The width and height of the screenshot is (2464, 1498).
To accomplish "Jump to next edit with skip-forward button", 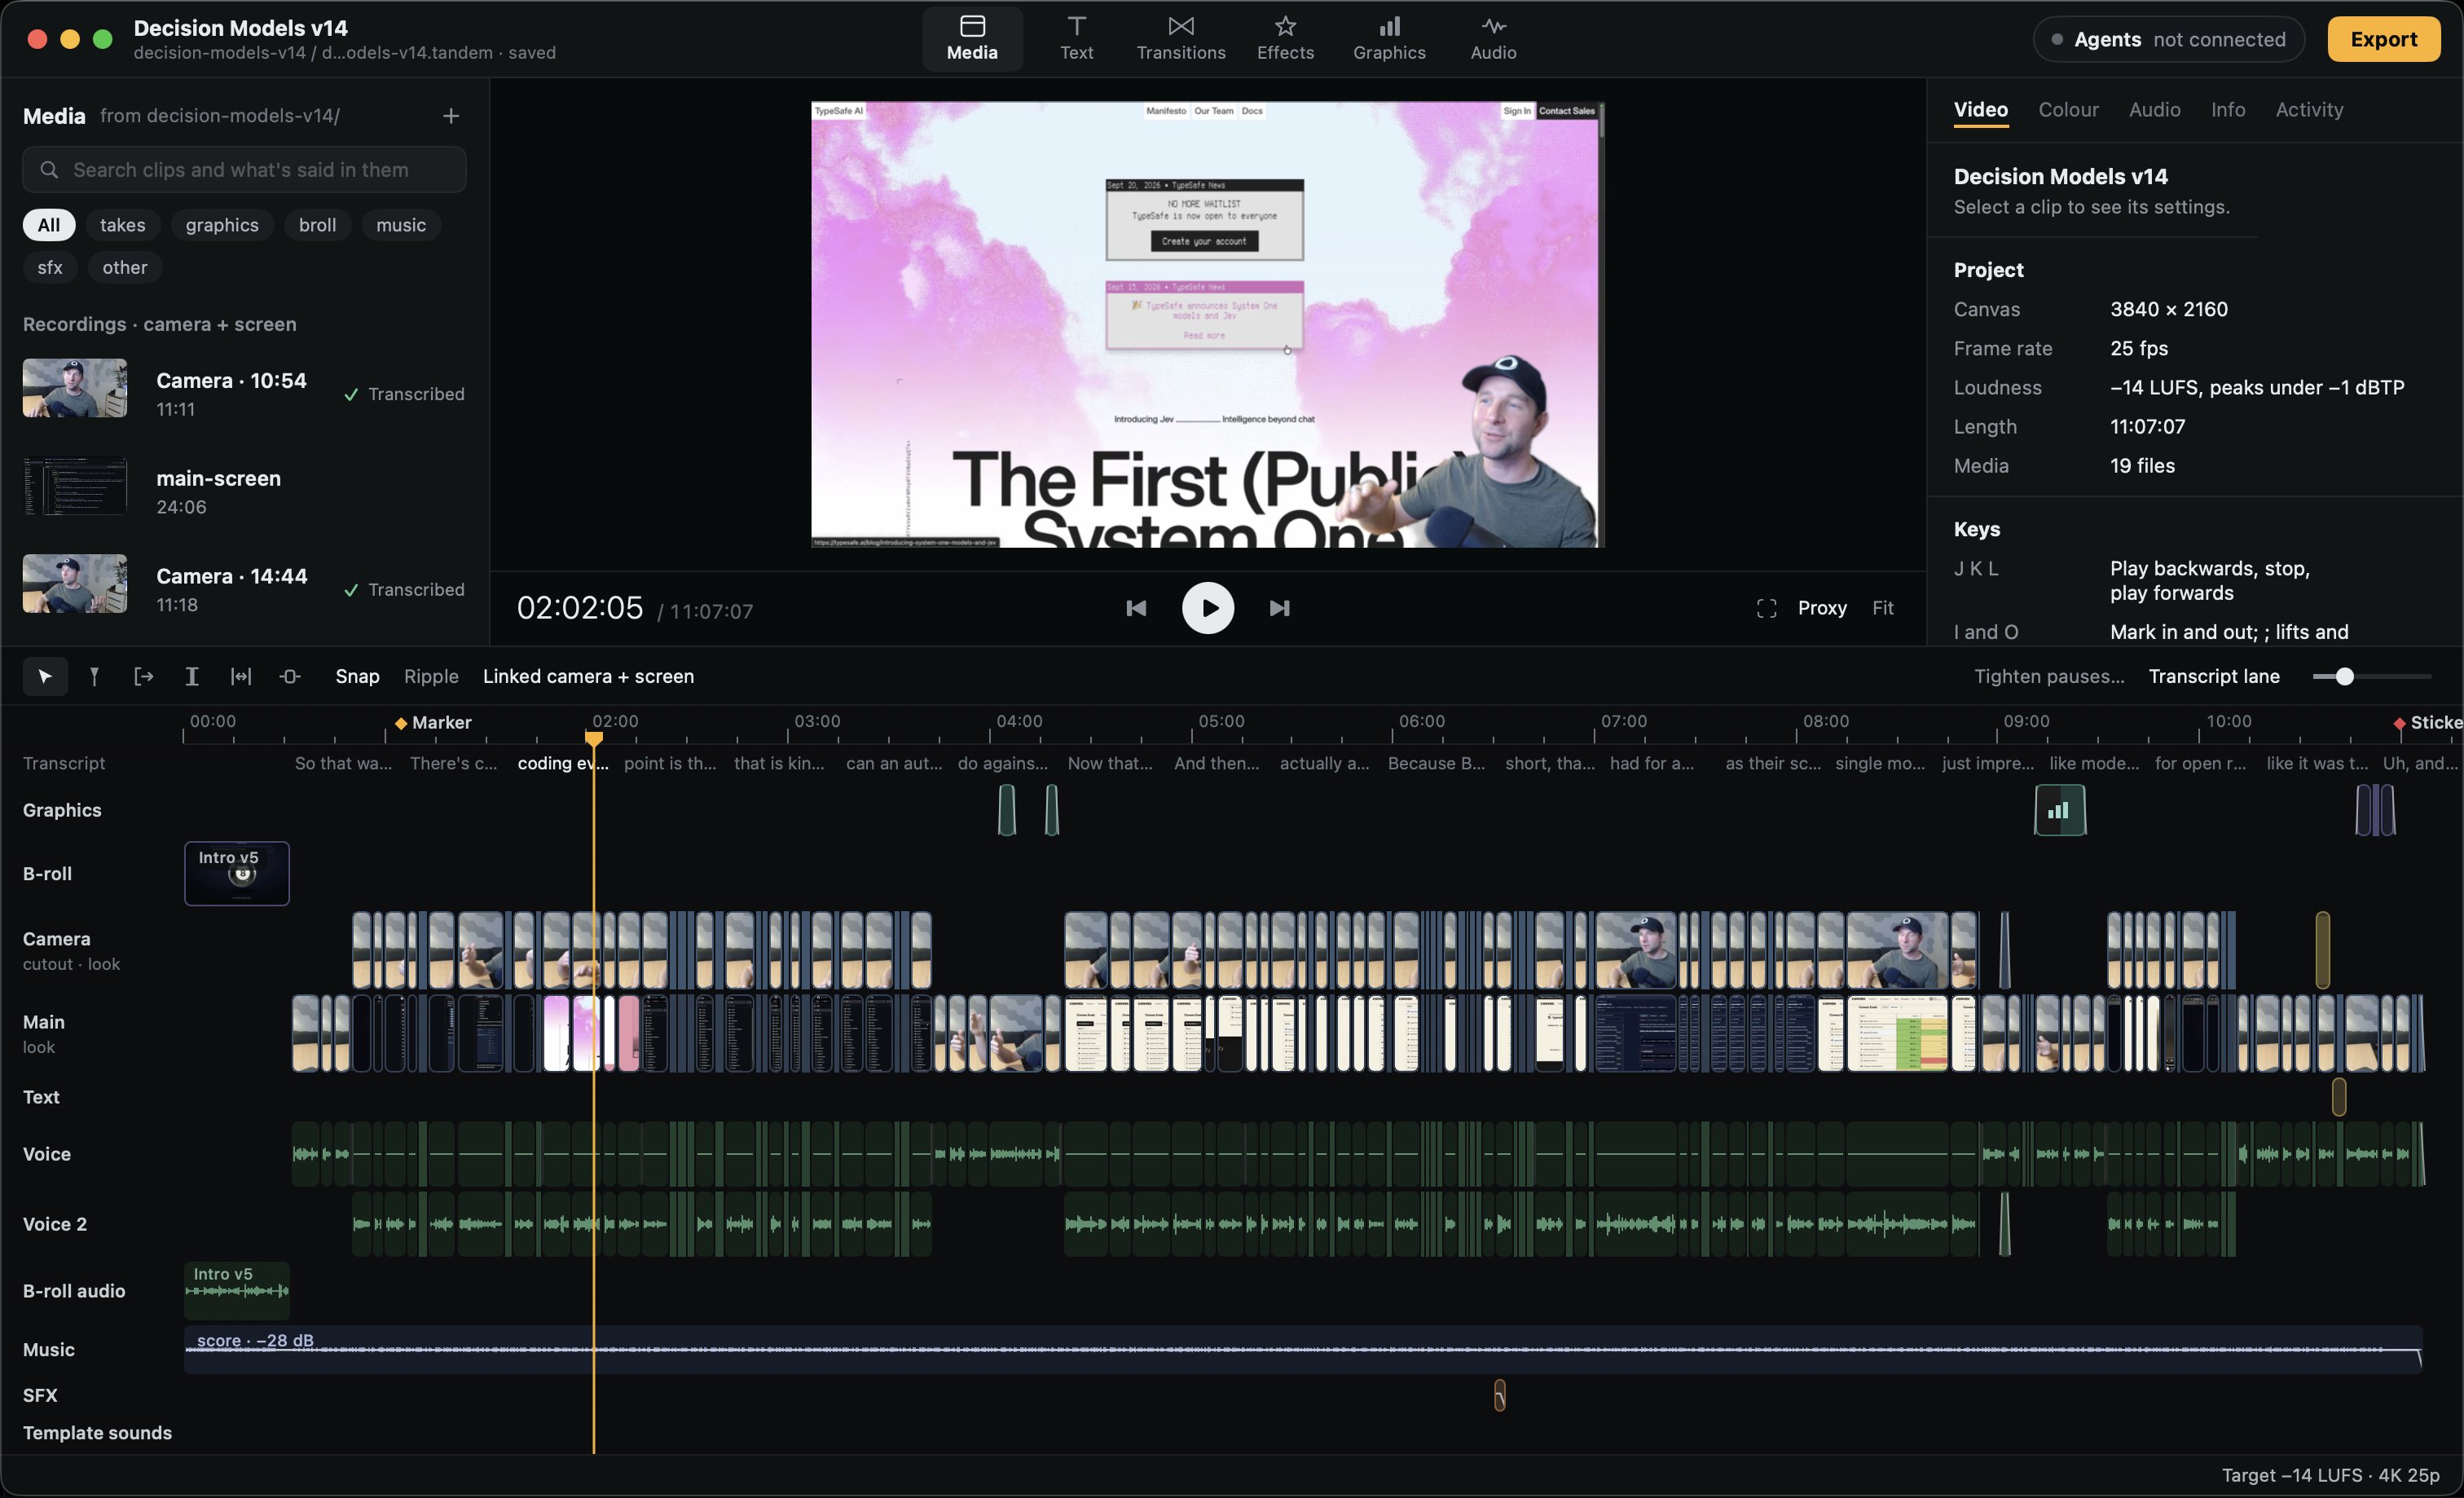I will [x=1279, y=608].
